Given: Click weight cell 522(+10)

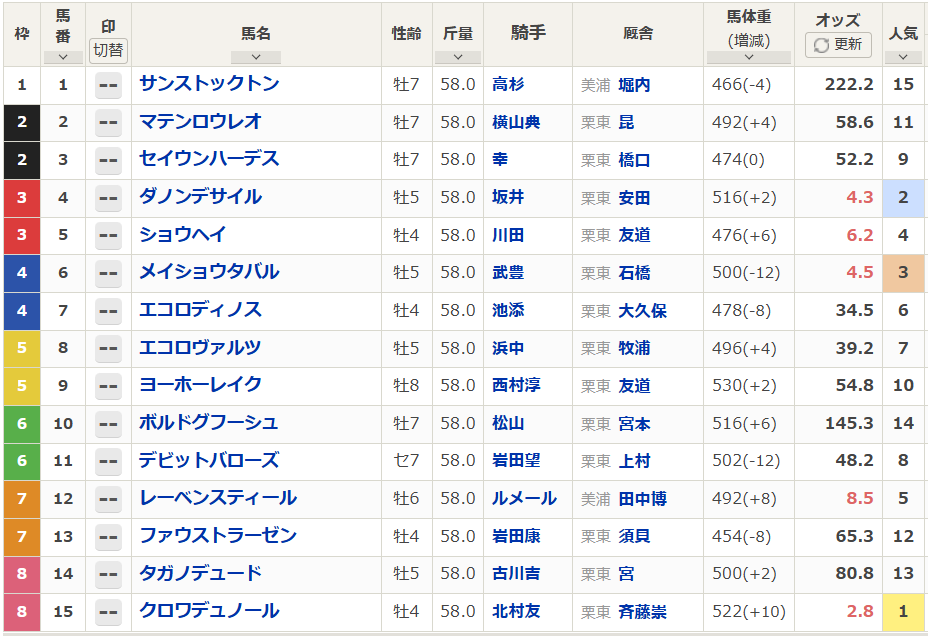Looking at the screenshot, I should (x=749, y=612).
